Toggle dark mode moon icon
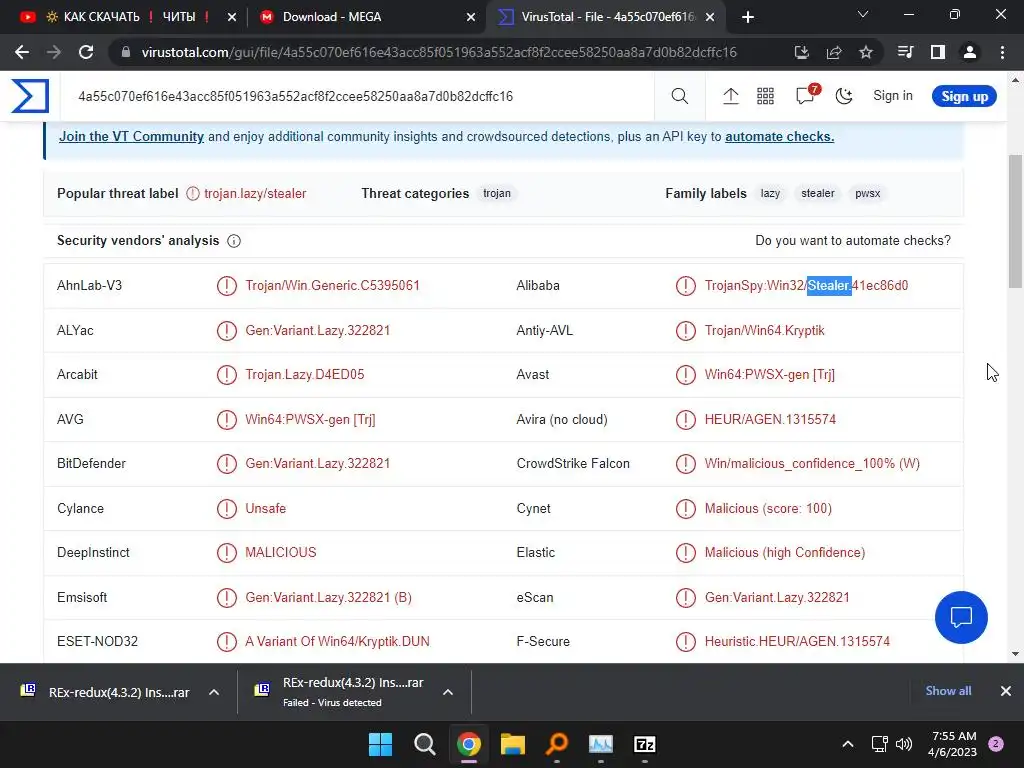This screenshot has width=1024, height=768. [844, 96]
